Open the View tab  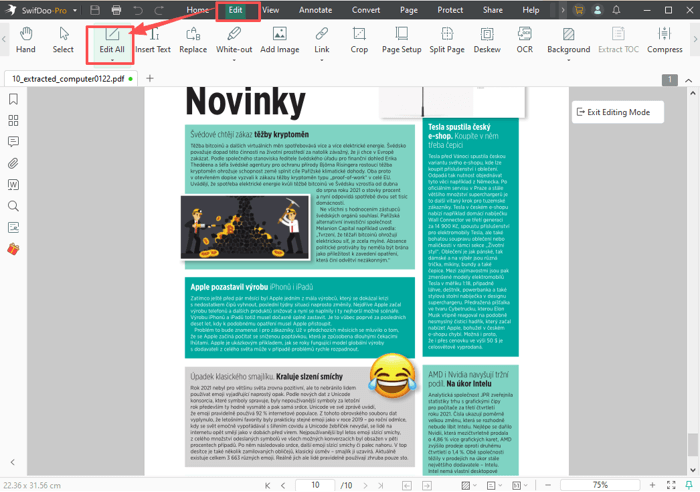(271, 10)
